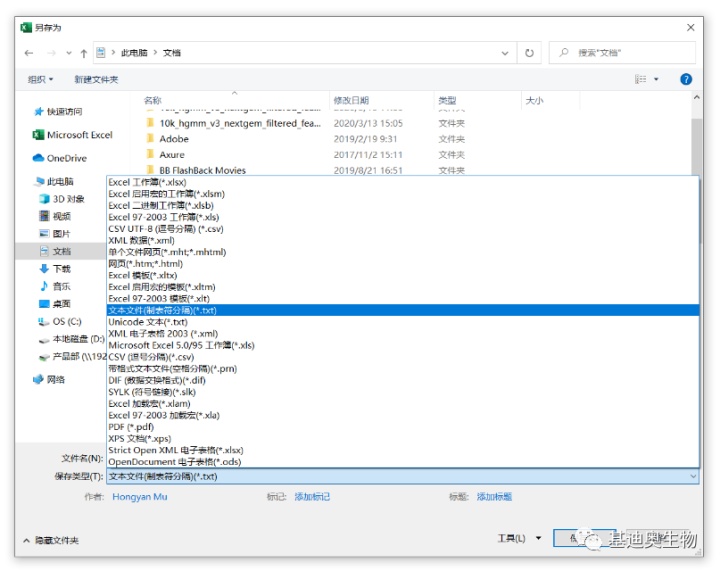This screenshot has height=571, width=720.
Task: Choose CSV (逗号分隔)(*.csv) format
Action: coord(403,358)
